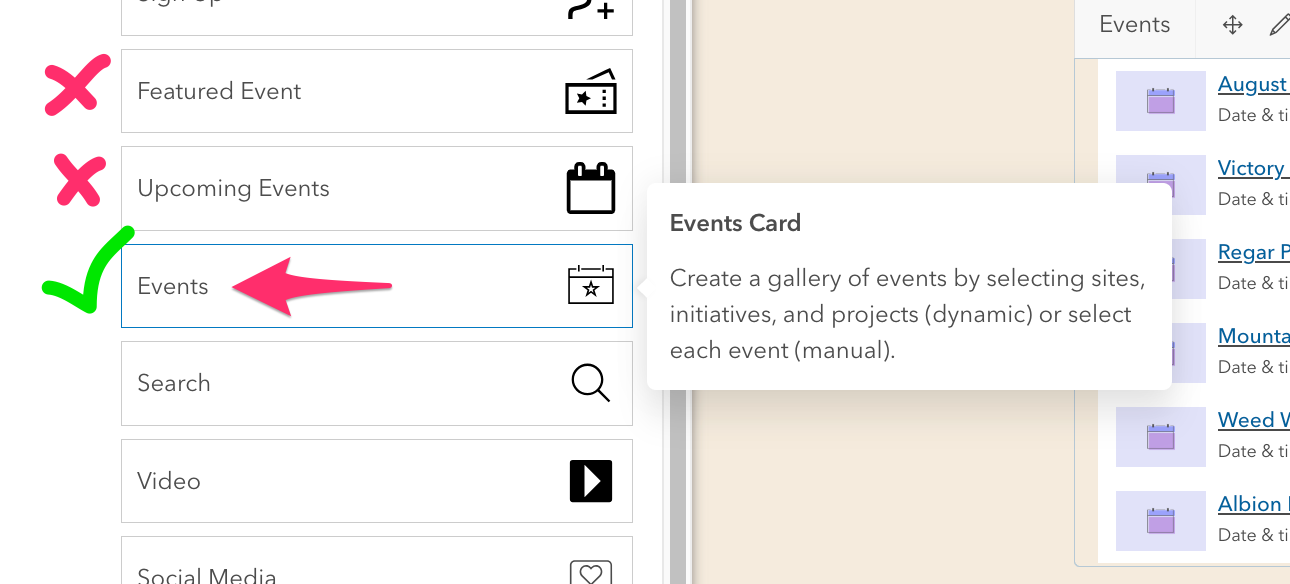The width and height of the screenshot is (1290, 584).
Task: Follow the Regar P event link
Action: click(1253, 252)
